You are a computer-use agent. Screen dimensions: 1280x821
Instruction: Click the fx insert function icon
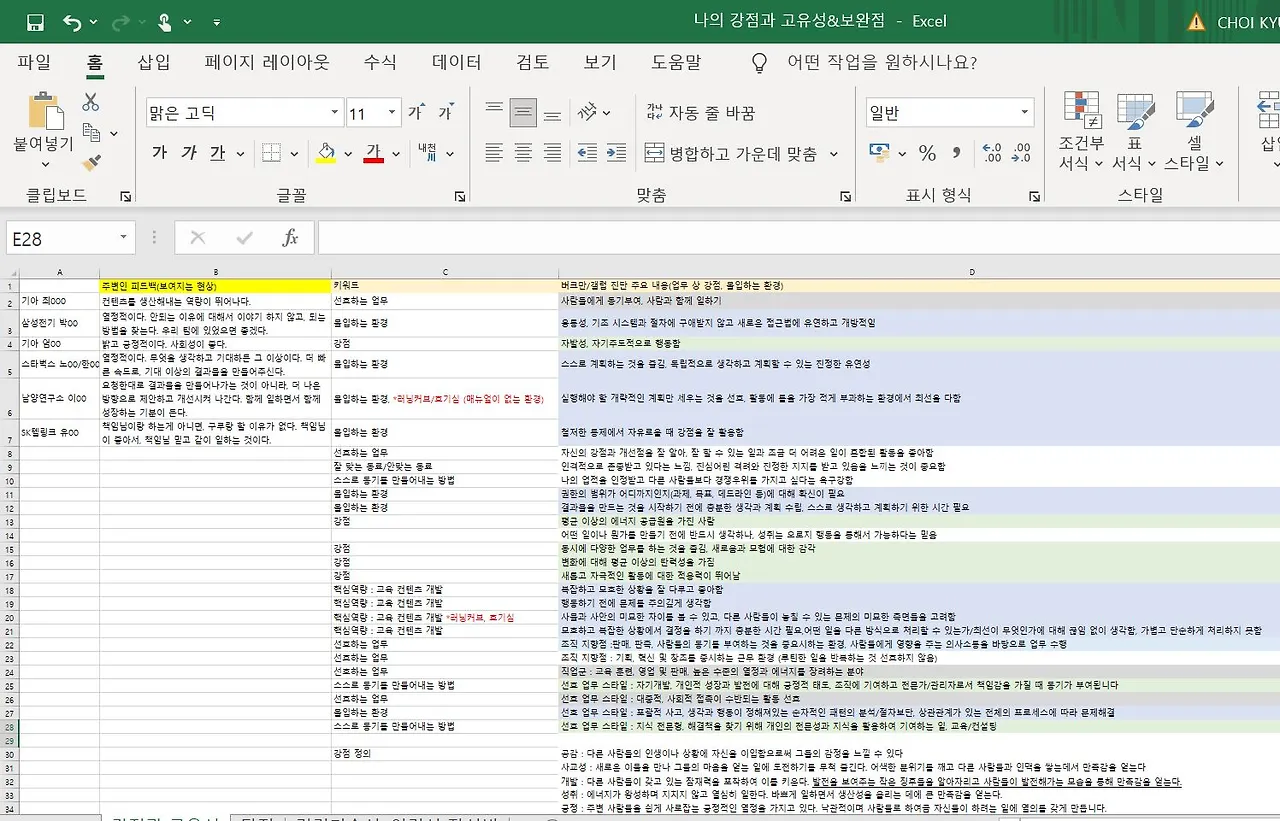coord(290,238)
